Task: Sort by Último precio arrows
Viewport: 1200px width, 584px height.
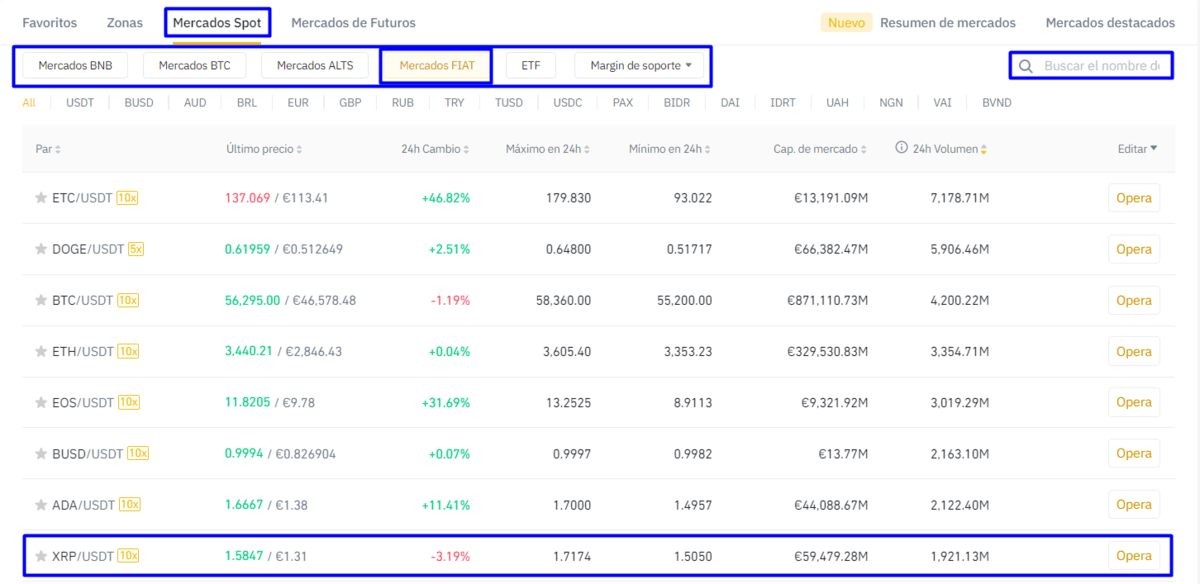Action: 299,149
